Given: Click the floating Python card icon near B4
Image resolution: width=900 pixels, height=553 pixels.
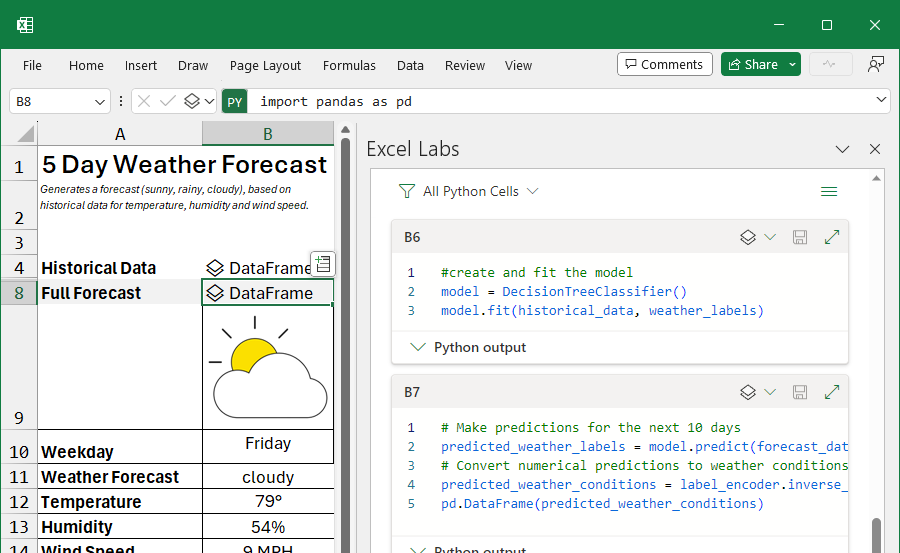Looking at the screenshot, I should pos(322,264).
